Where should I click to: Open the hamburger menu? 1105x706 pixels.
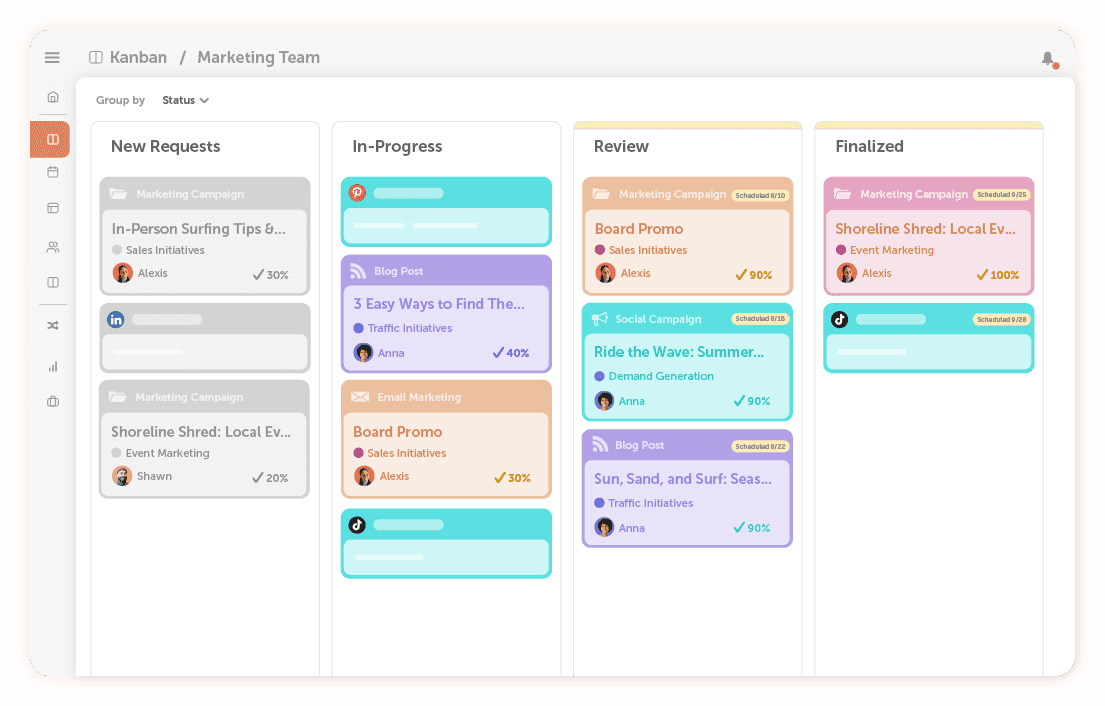[52, 58]
